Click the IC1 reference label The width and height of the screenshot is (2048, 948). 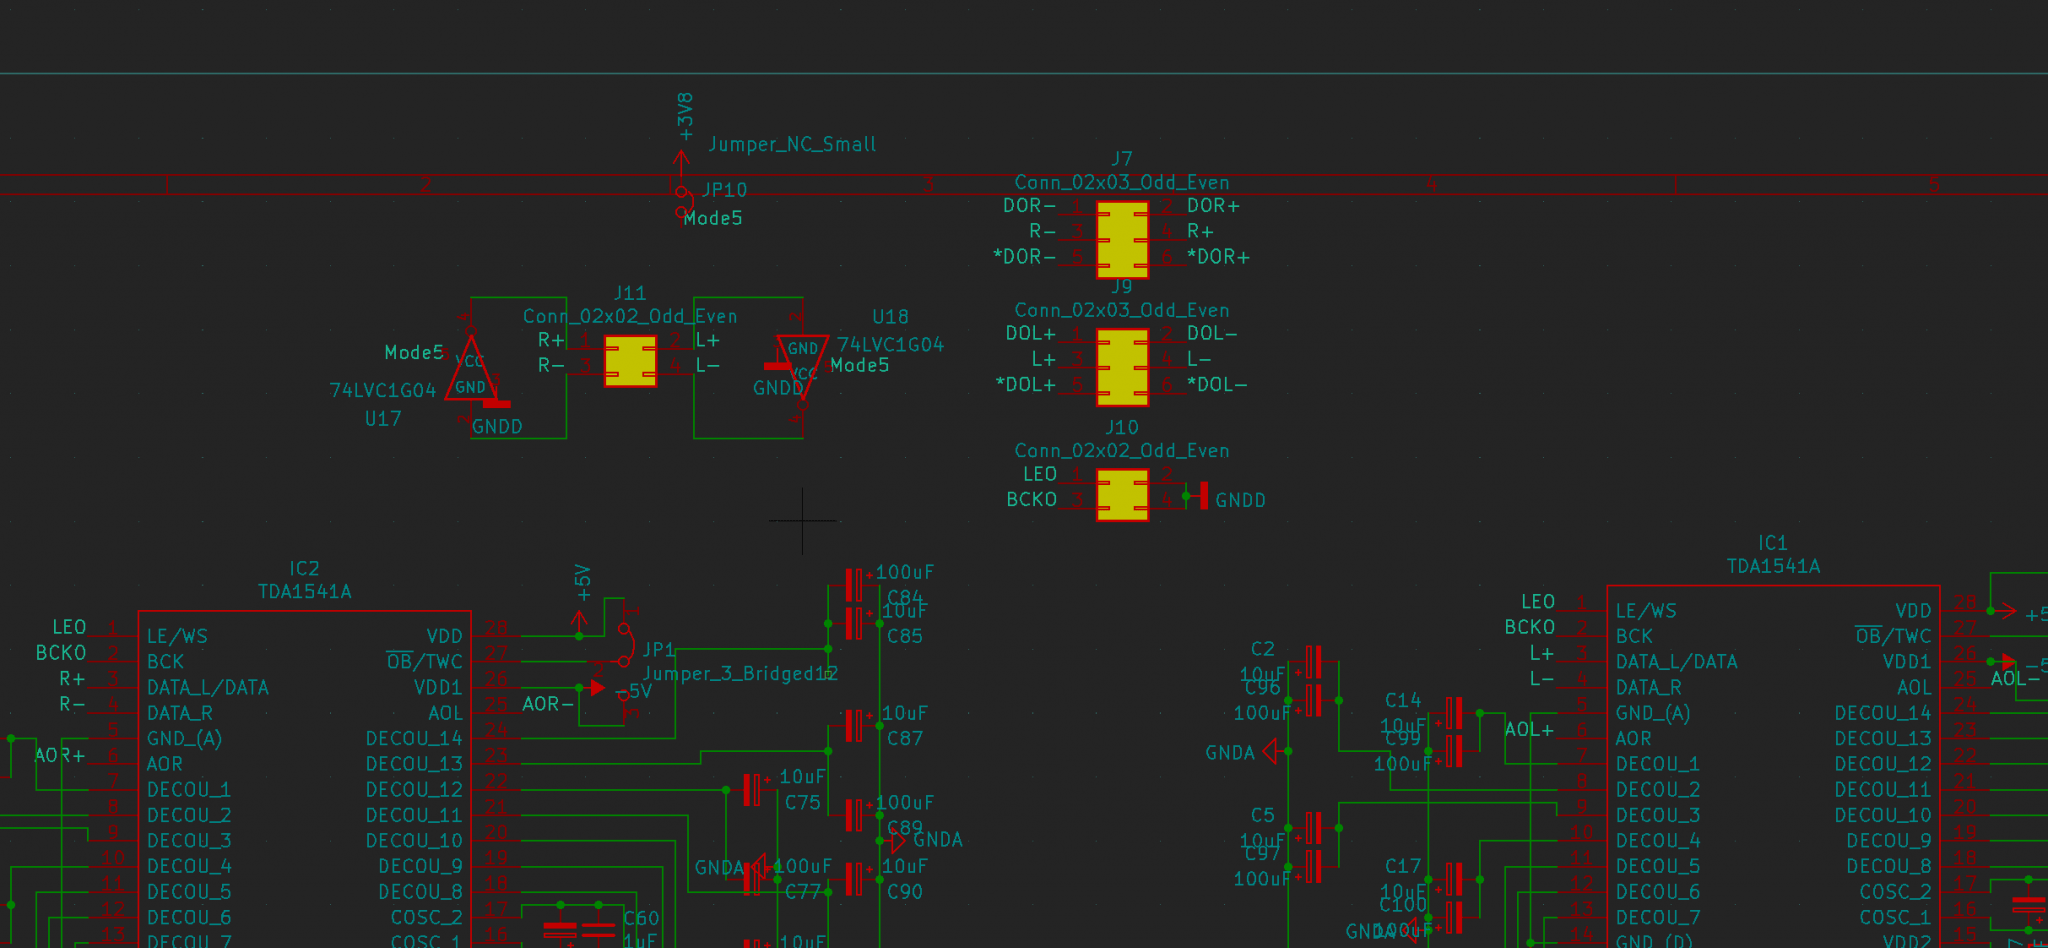coord(1773,543)
